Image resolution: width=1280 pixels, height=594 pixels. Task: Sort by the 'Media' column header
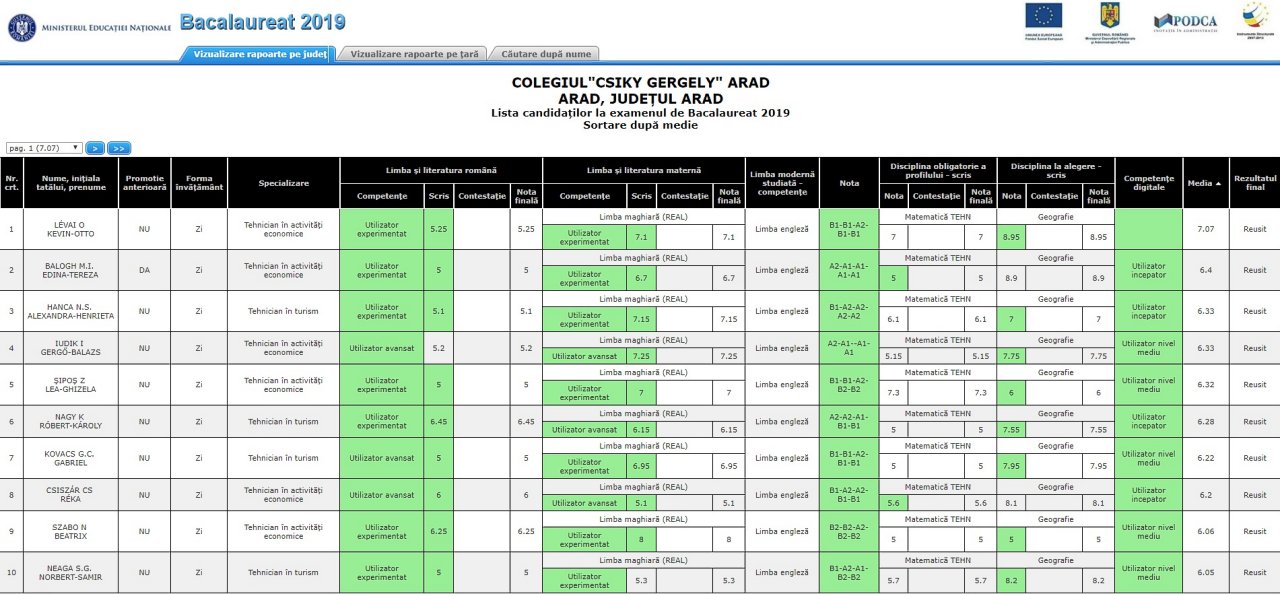pos(1205,183)
